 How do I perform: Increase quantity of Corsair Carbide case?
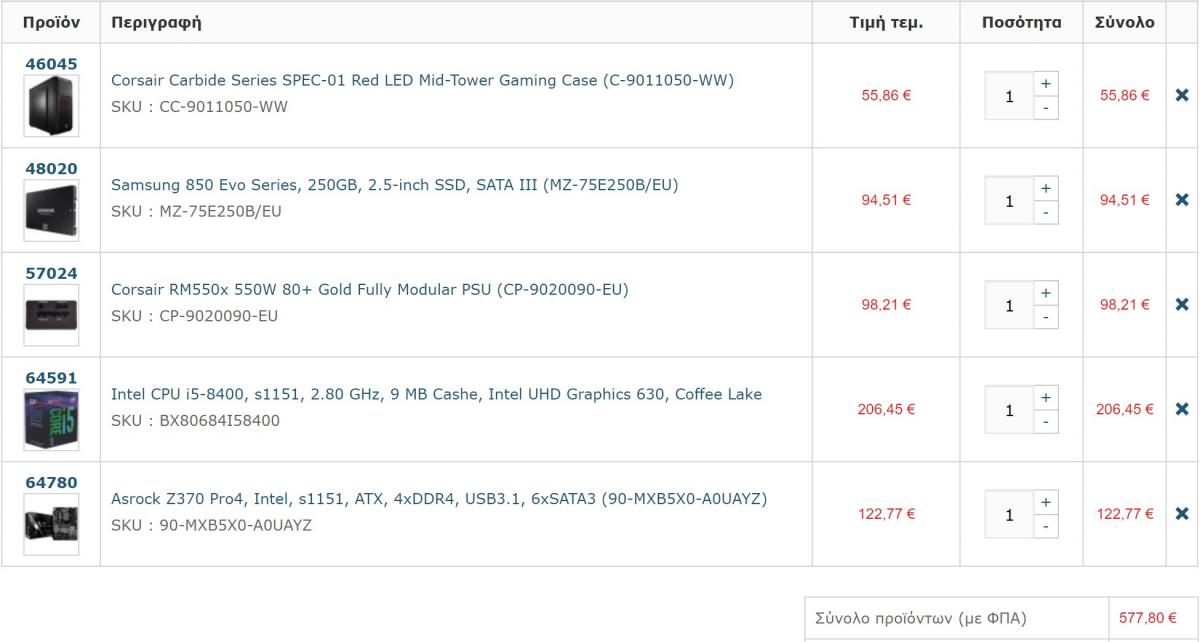[x=1046, y=84]
